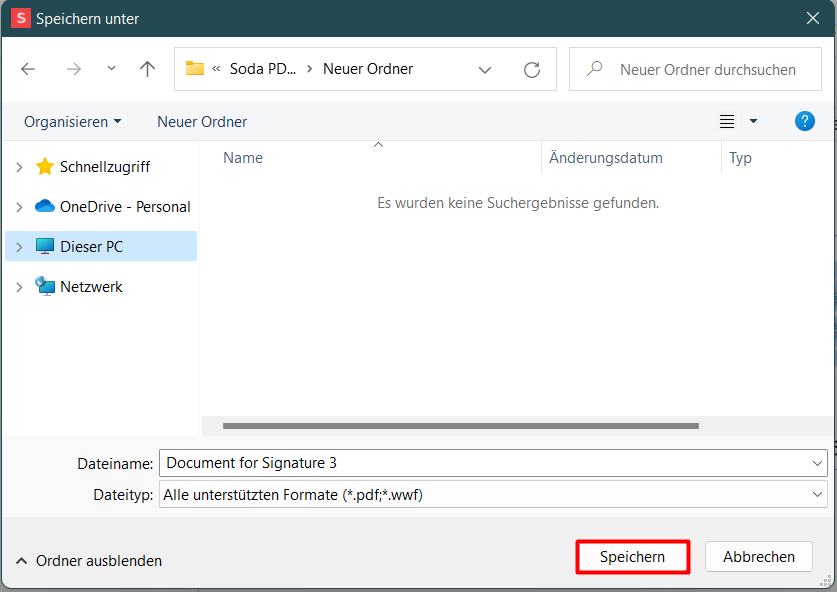The image size is (837, 592).
Task: Click the Soda PDF app icon in title bar
Action: click(21, 18)
